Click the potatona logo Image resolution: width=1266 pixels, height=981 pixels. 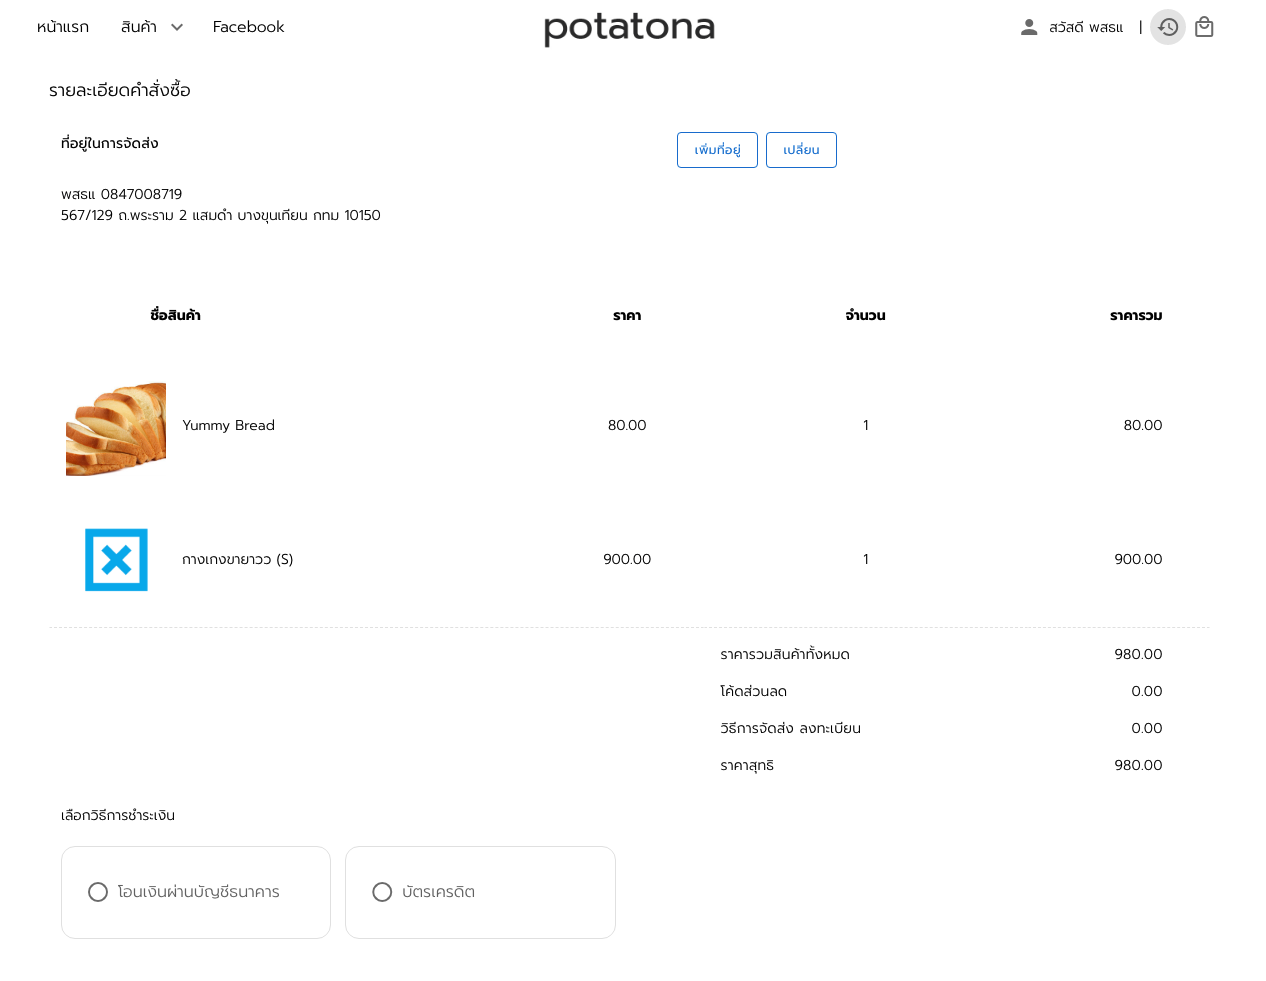pyautogui.click(x=630, y=28)
